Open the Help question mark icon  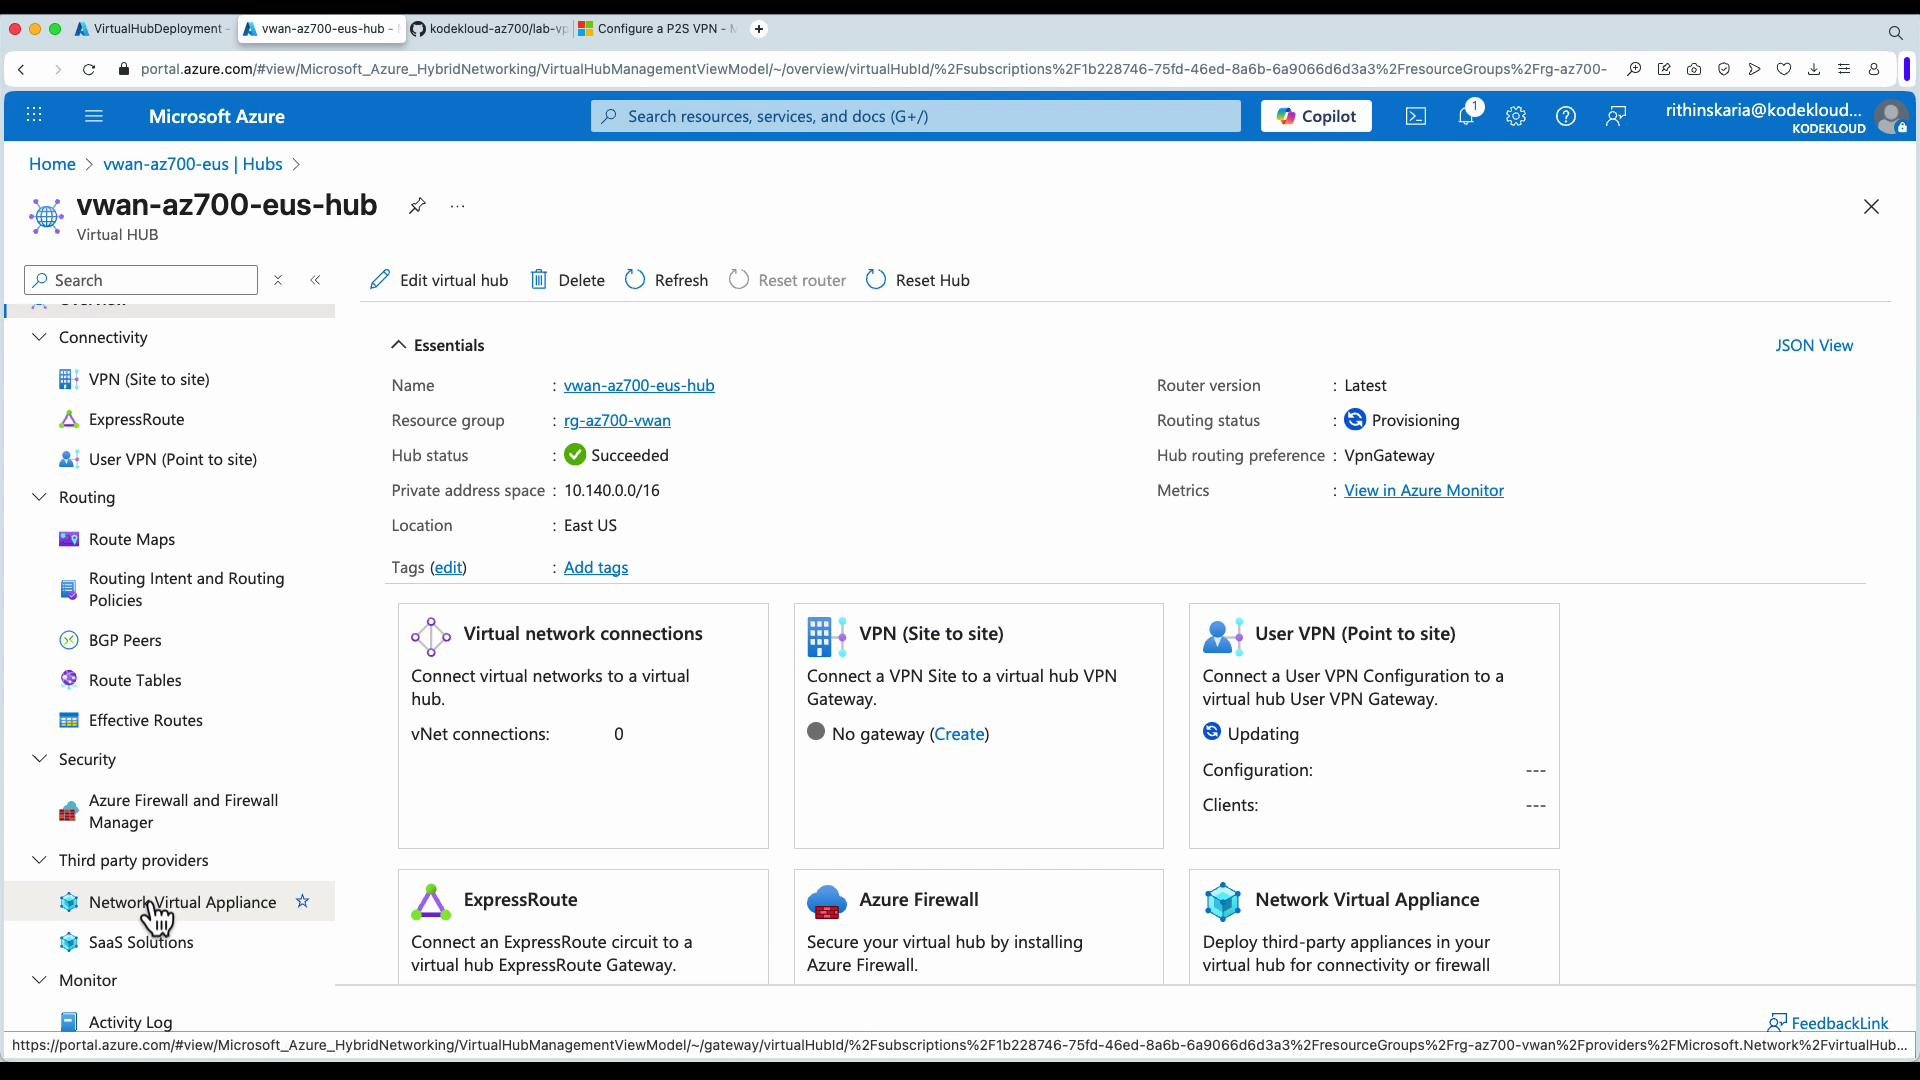point(1566,116)
